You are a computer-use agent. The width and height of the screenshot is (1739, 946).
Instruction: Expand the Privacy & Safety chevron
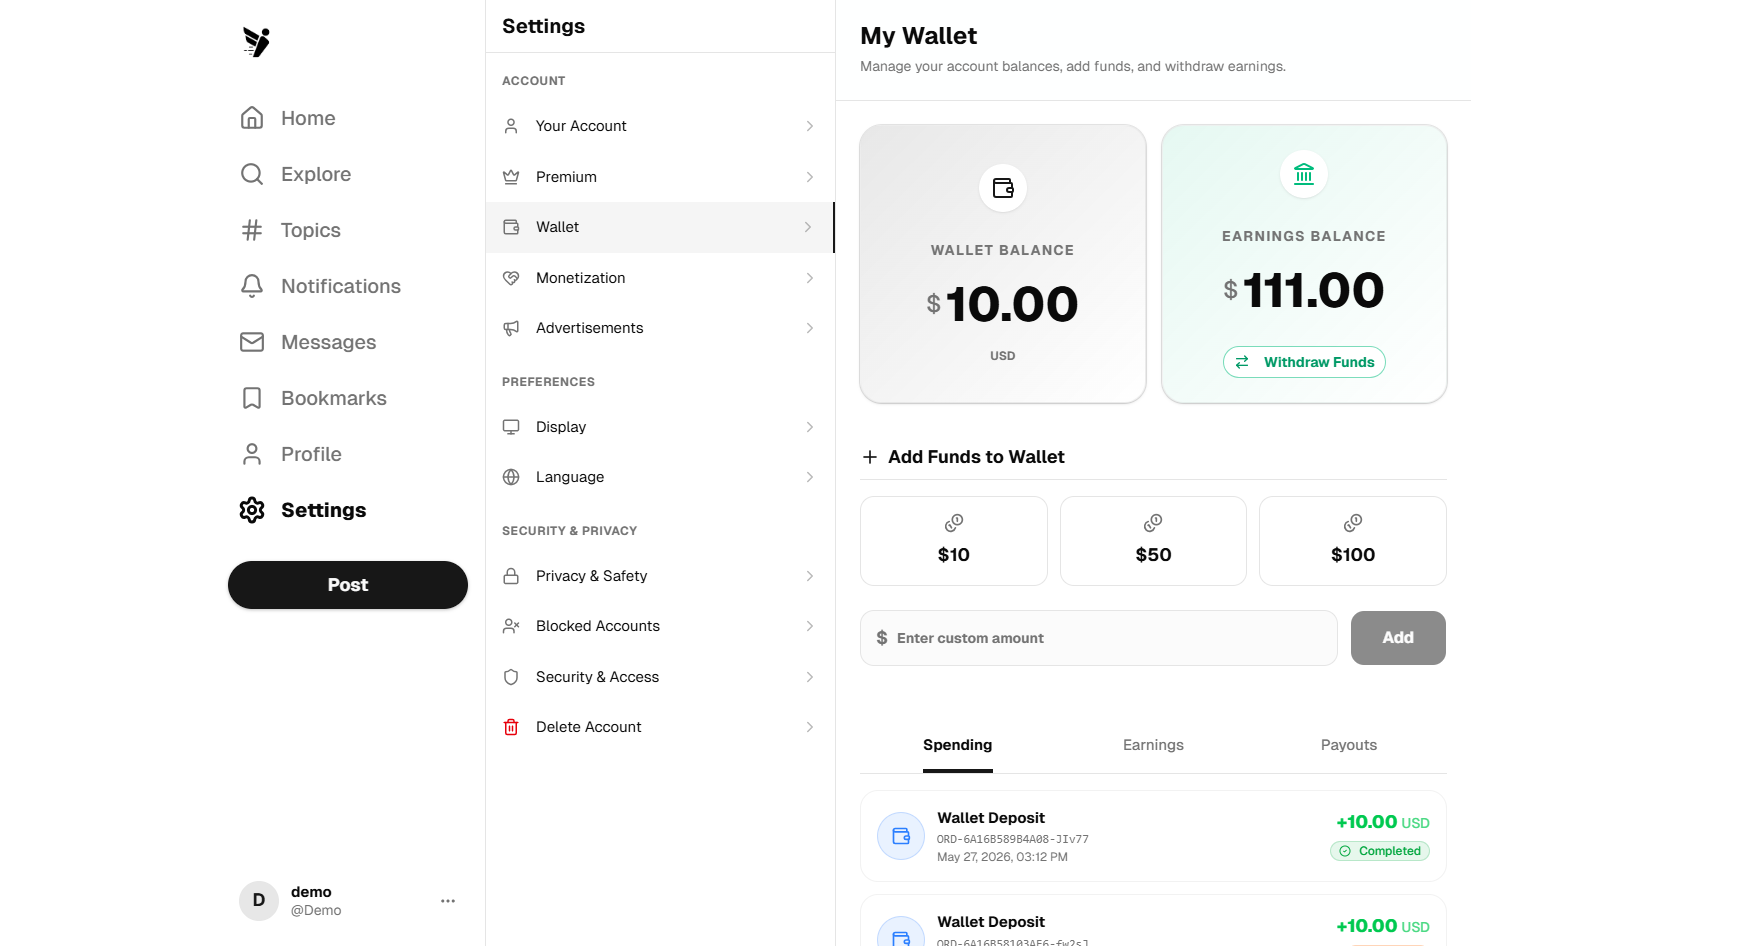point(810,576)
